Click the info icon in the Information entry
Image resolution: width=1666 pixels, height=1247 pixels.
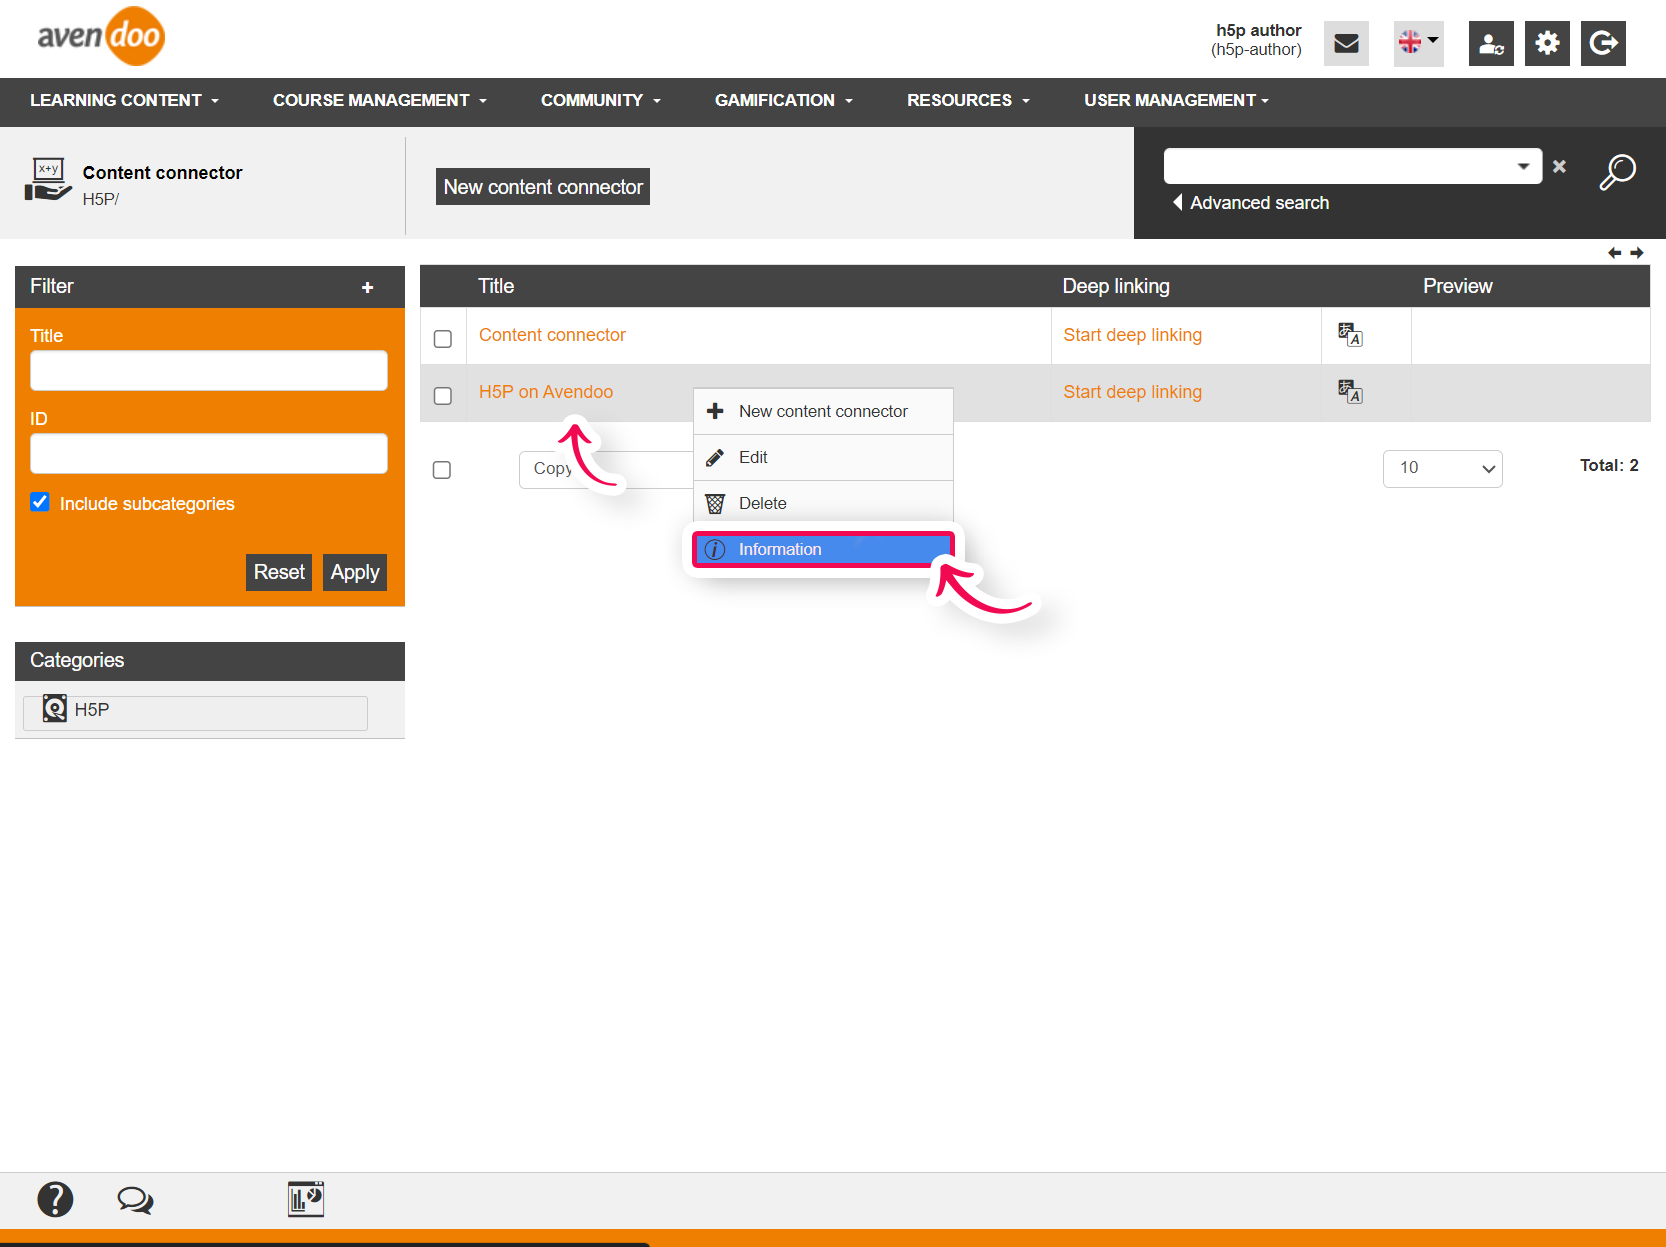point(715,549)
